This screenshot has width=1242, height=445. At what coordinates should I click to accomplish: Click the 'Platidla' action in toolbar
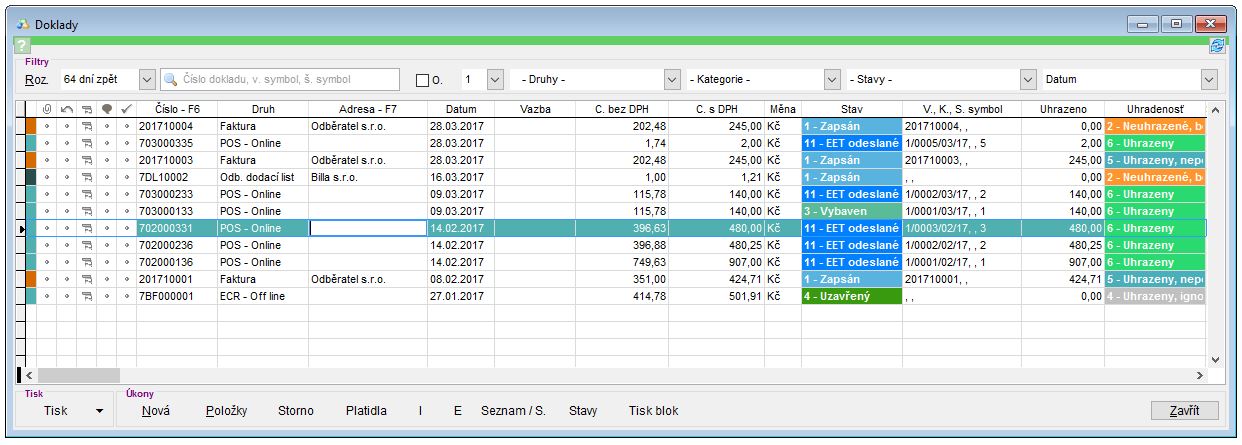click(x=366, y=411)
